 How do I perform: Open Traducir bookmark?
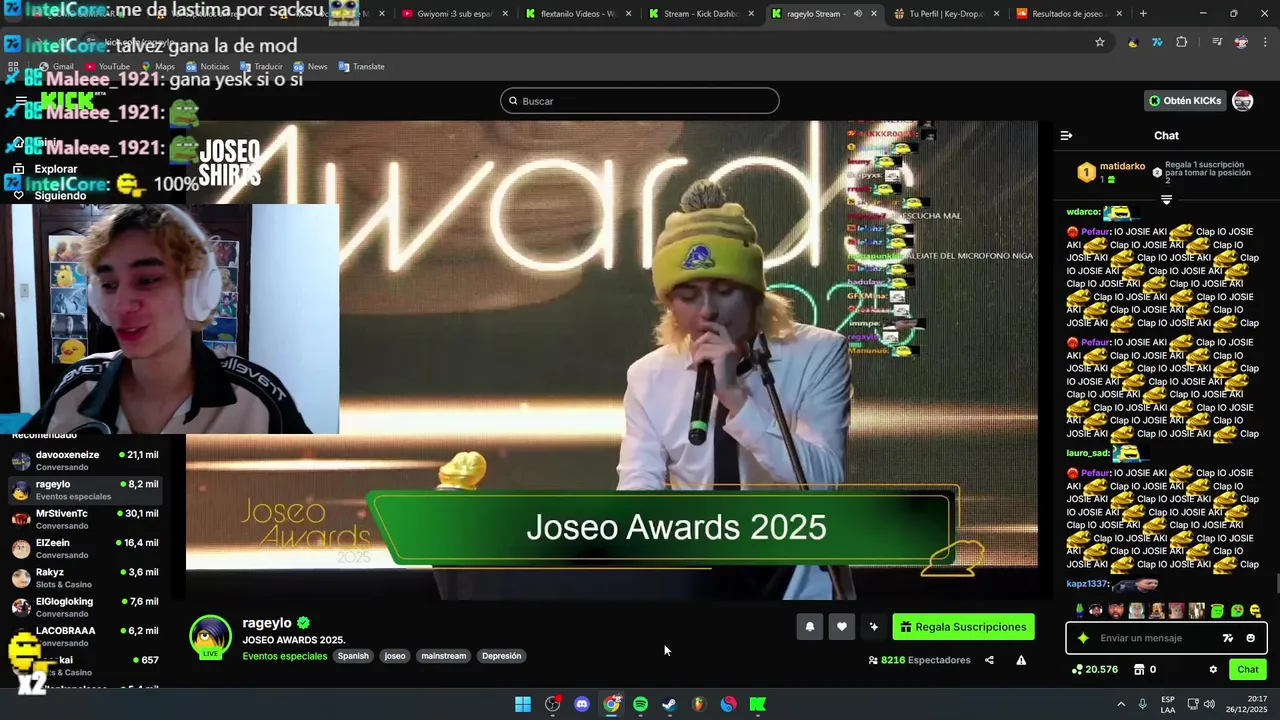point(260,67)
